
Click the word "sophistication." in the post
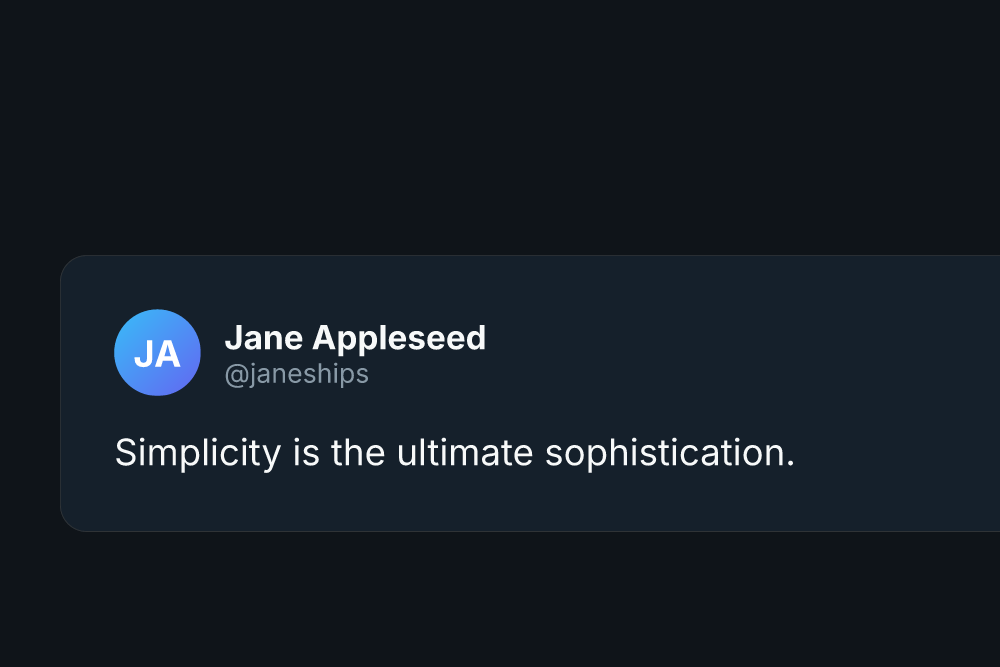pyautogui.click(x=670, y=453)
